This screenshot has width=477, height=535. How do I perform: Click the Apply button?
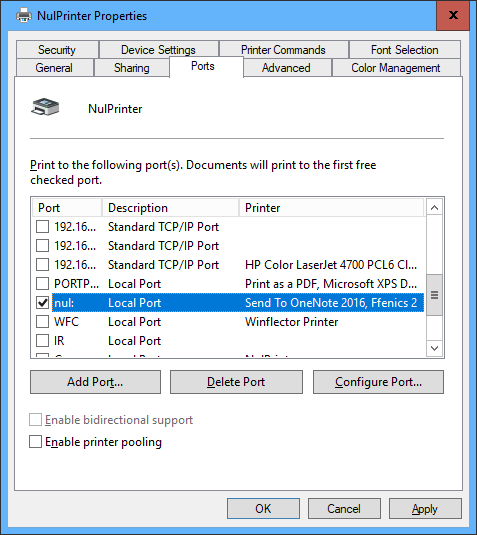(425, 509)
